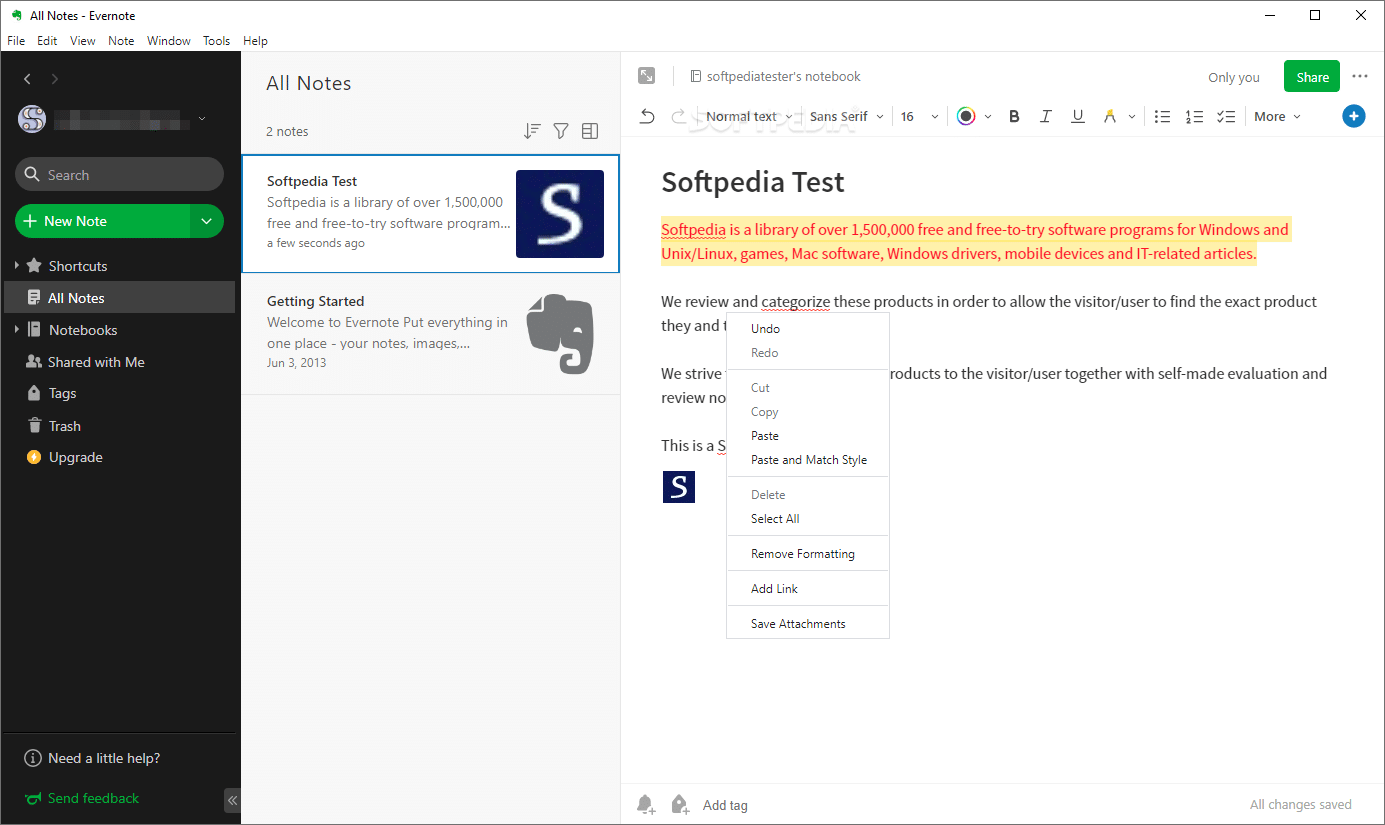Choose Paste and Match Style

coord(808,460)
